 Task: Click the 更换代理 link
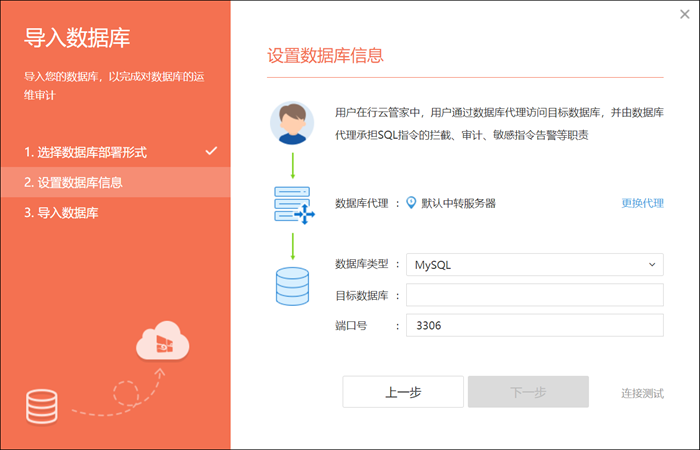[642, 203]
